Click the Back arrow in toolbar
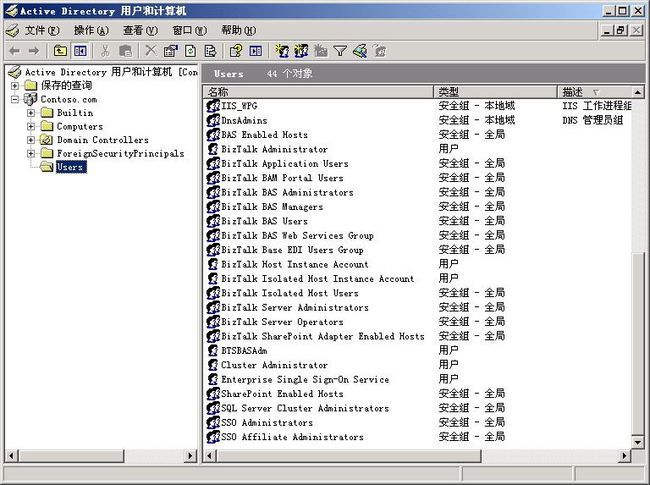This screenshot has width=650, height=485. click(x=14, y=51)
